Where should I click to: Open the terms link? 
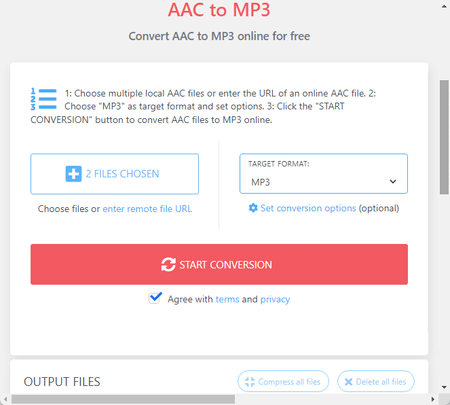pos(227,299)
